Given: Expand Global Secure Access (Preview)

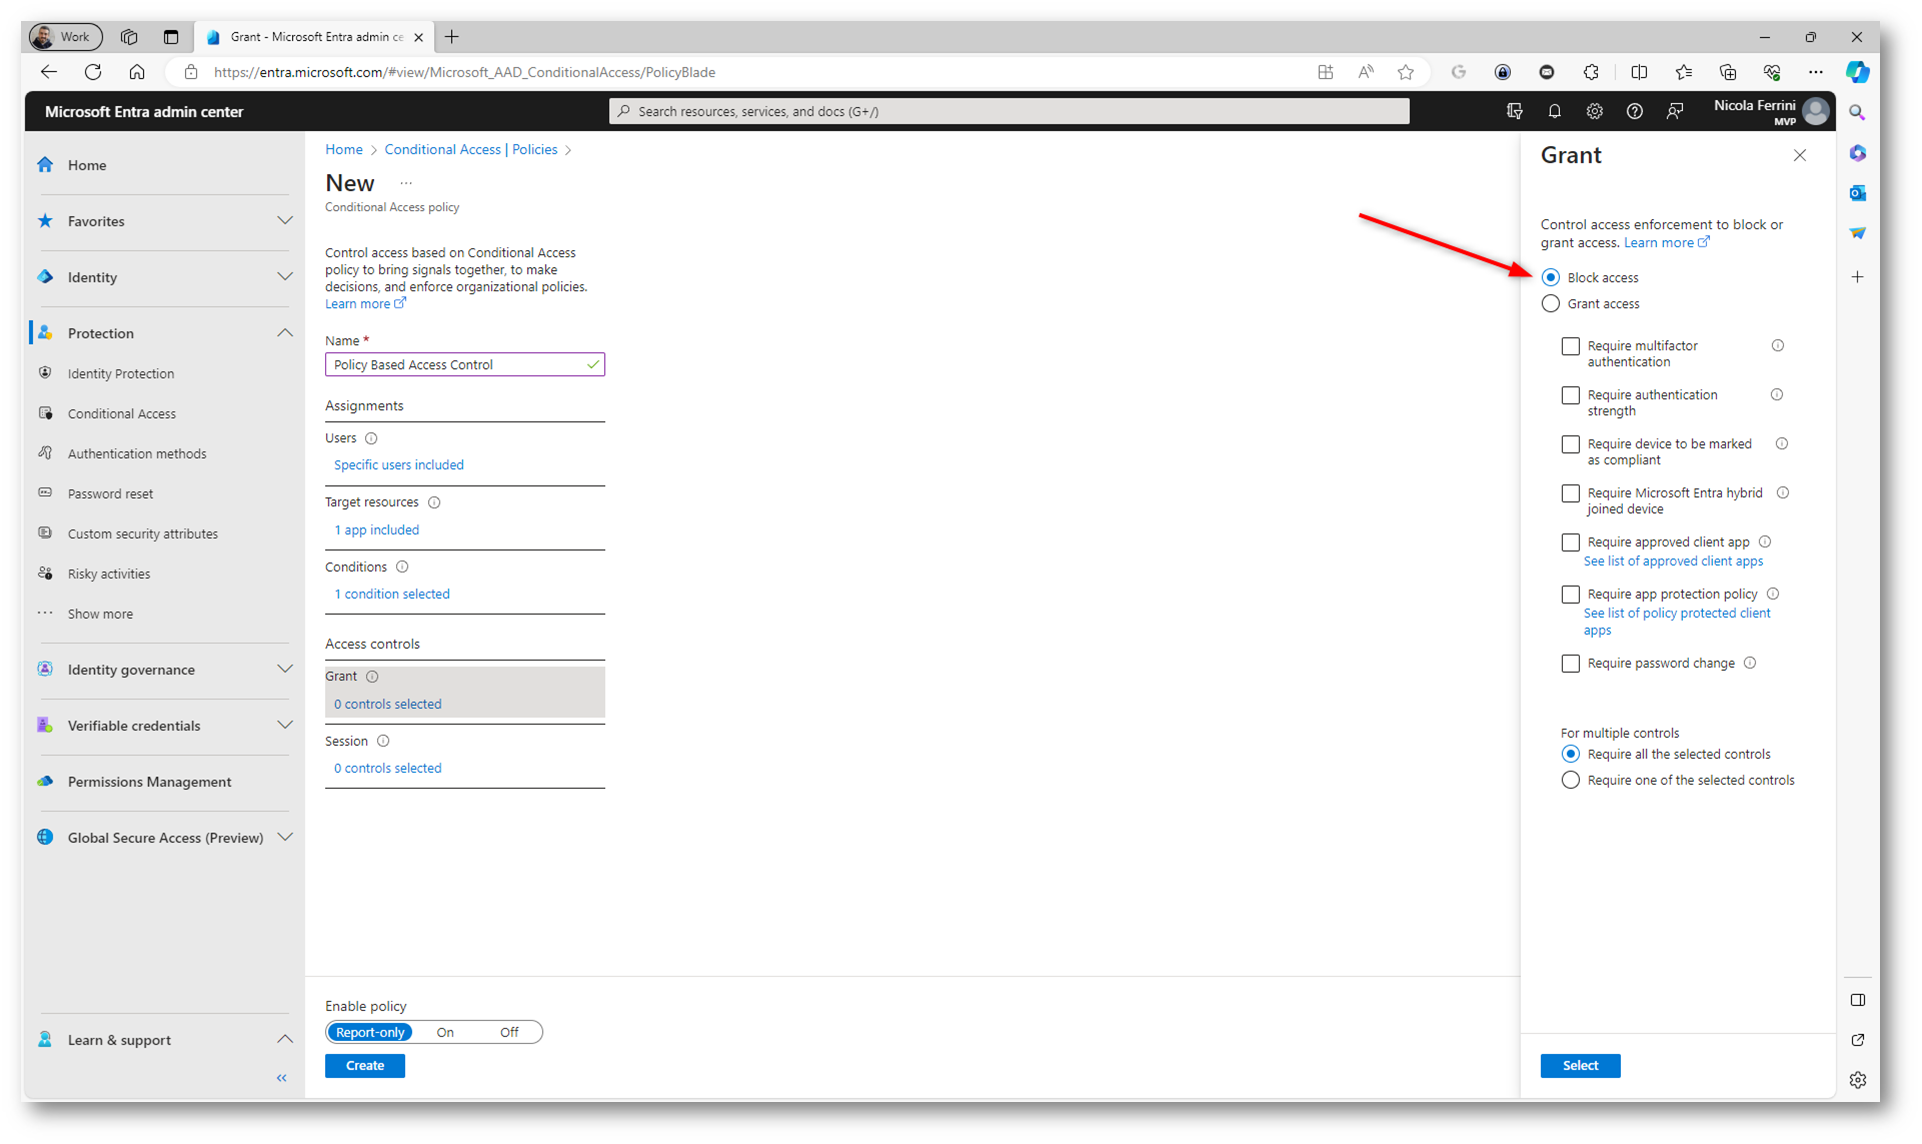Looking at the screenshot, I should tap(285, 837).
